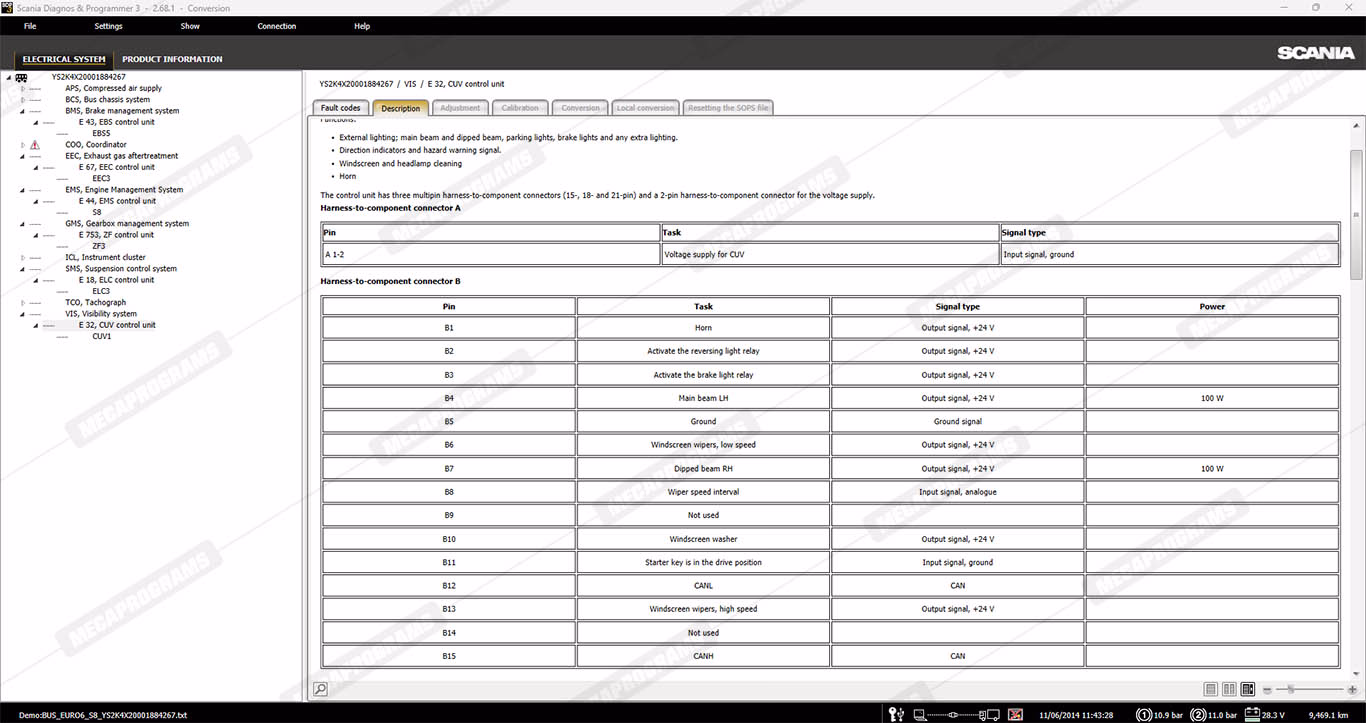
Task: Switch to single-column page layout view
Action: (1211, 689)
